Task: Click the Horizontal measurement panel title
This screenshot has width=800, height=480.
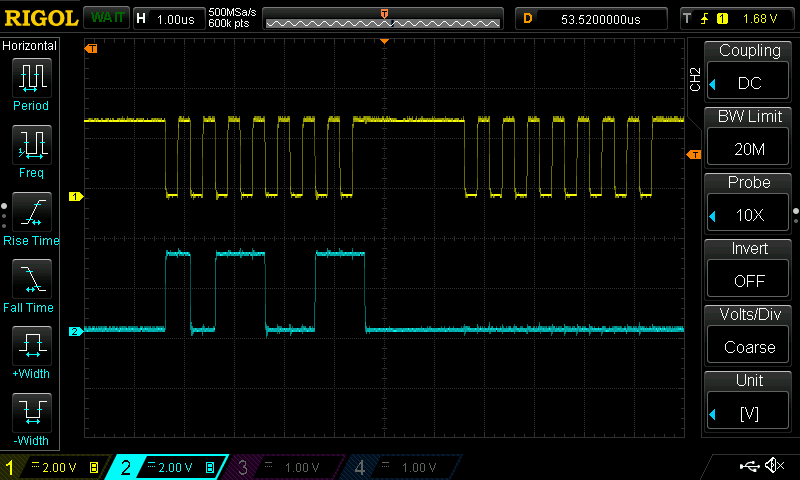Action: coord(30,46)
